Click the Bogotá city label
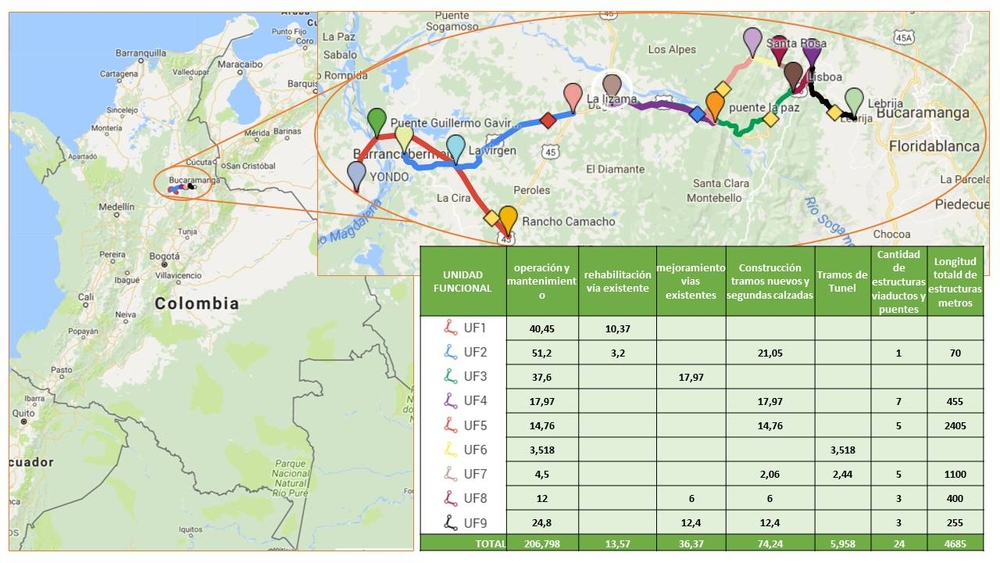This screenshot has height=563, width=1000. pyautogui.click(x=164, y=256)
